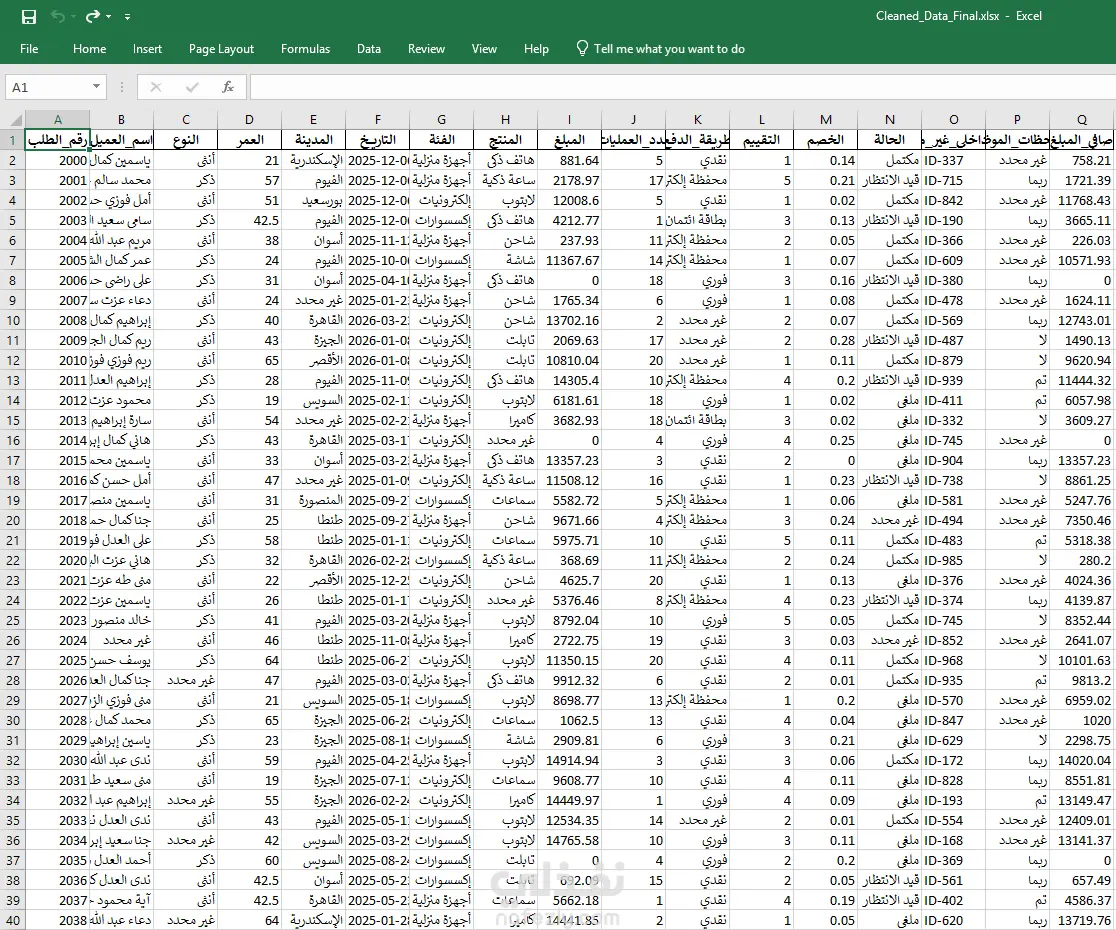Click the Undo arrow icon
Viewport: 1116px width, 930px height.
pyautogui.click(x=59, y=16)
